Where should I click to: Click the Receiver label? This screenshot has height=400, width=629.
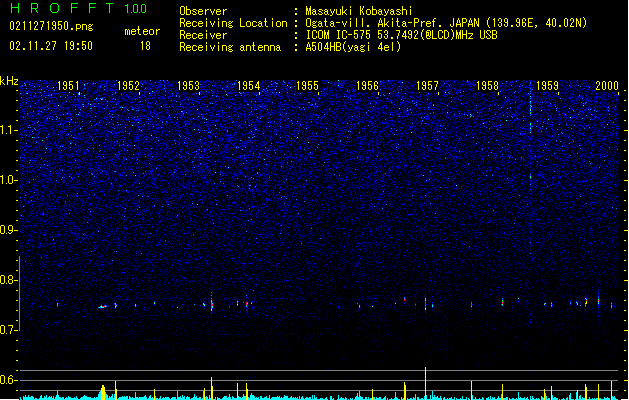point(203,35)
